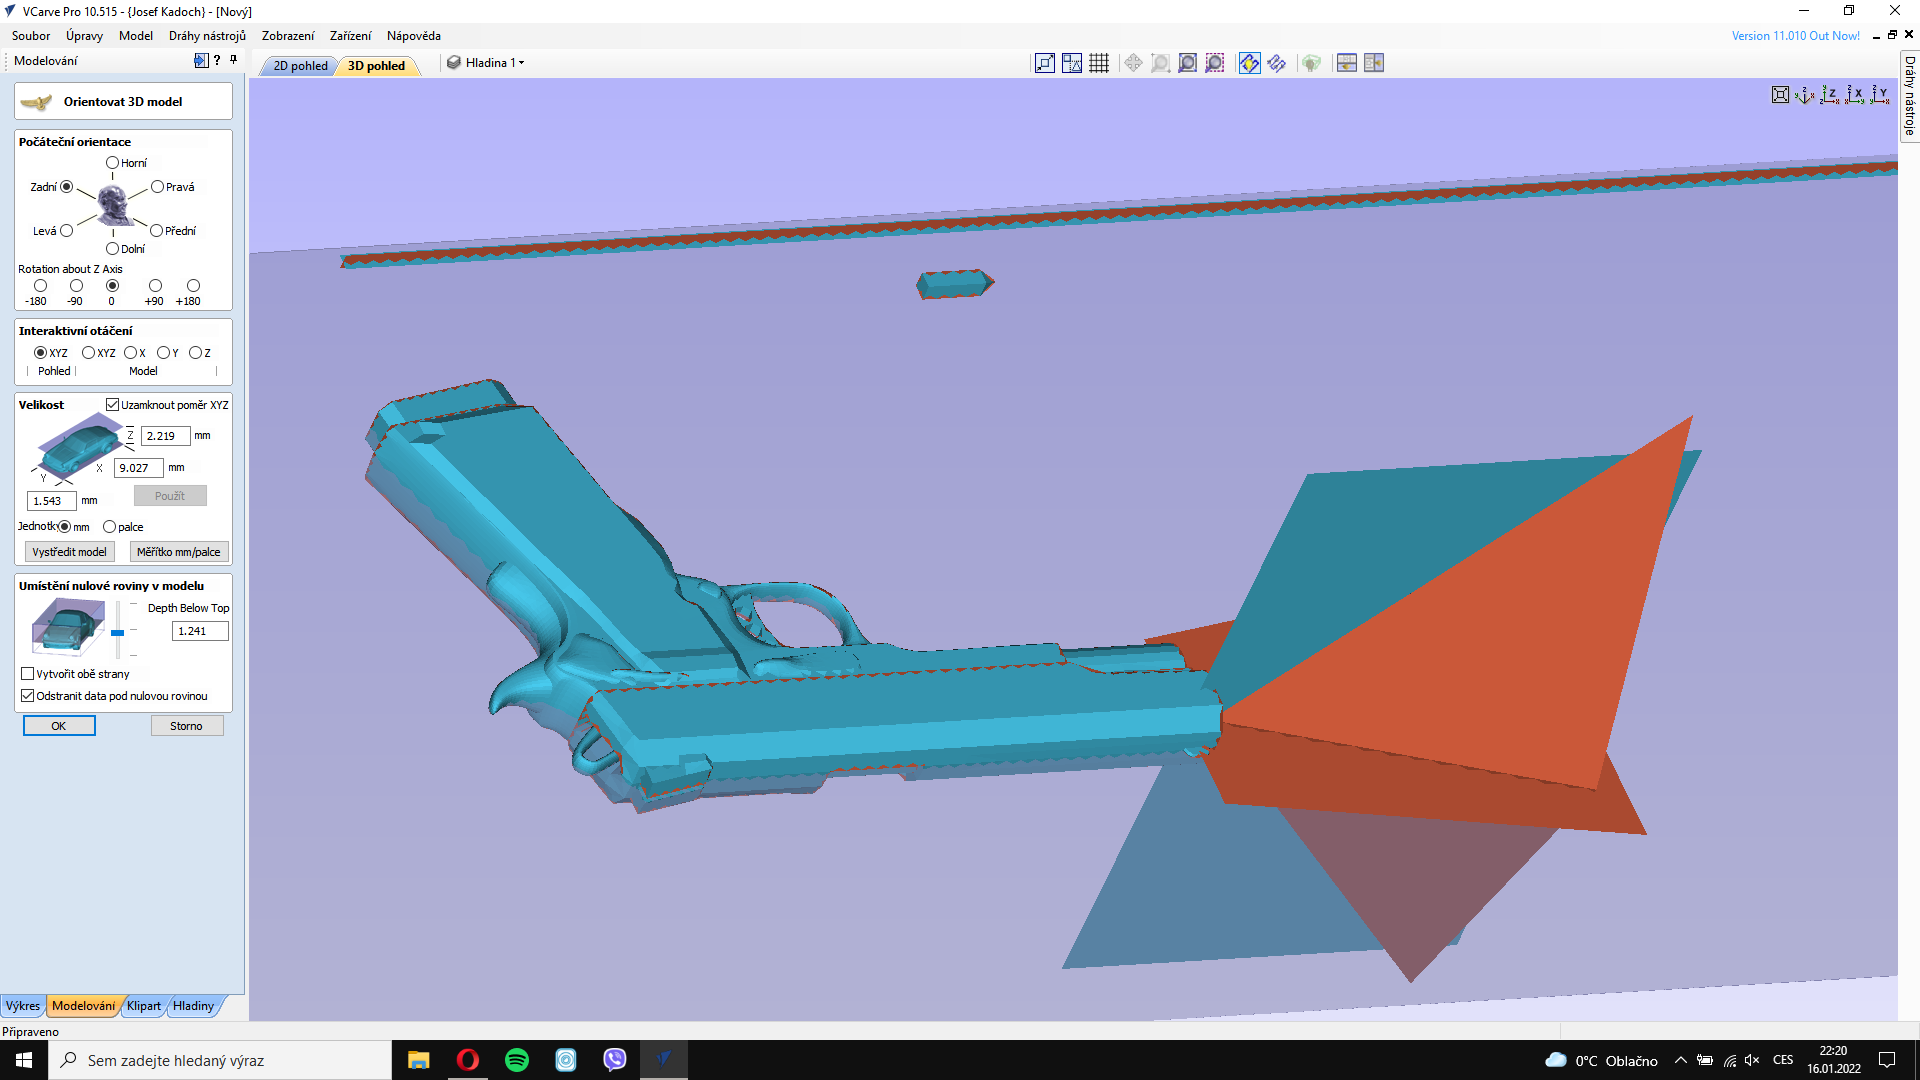Click the tile windows horizontally icon
This screenshot has width=1920, height=1080.
[1347, 63]
